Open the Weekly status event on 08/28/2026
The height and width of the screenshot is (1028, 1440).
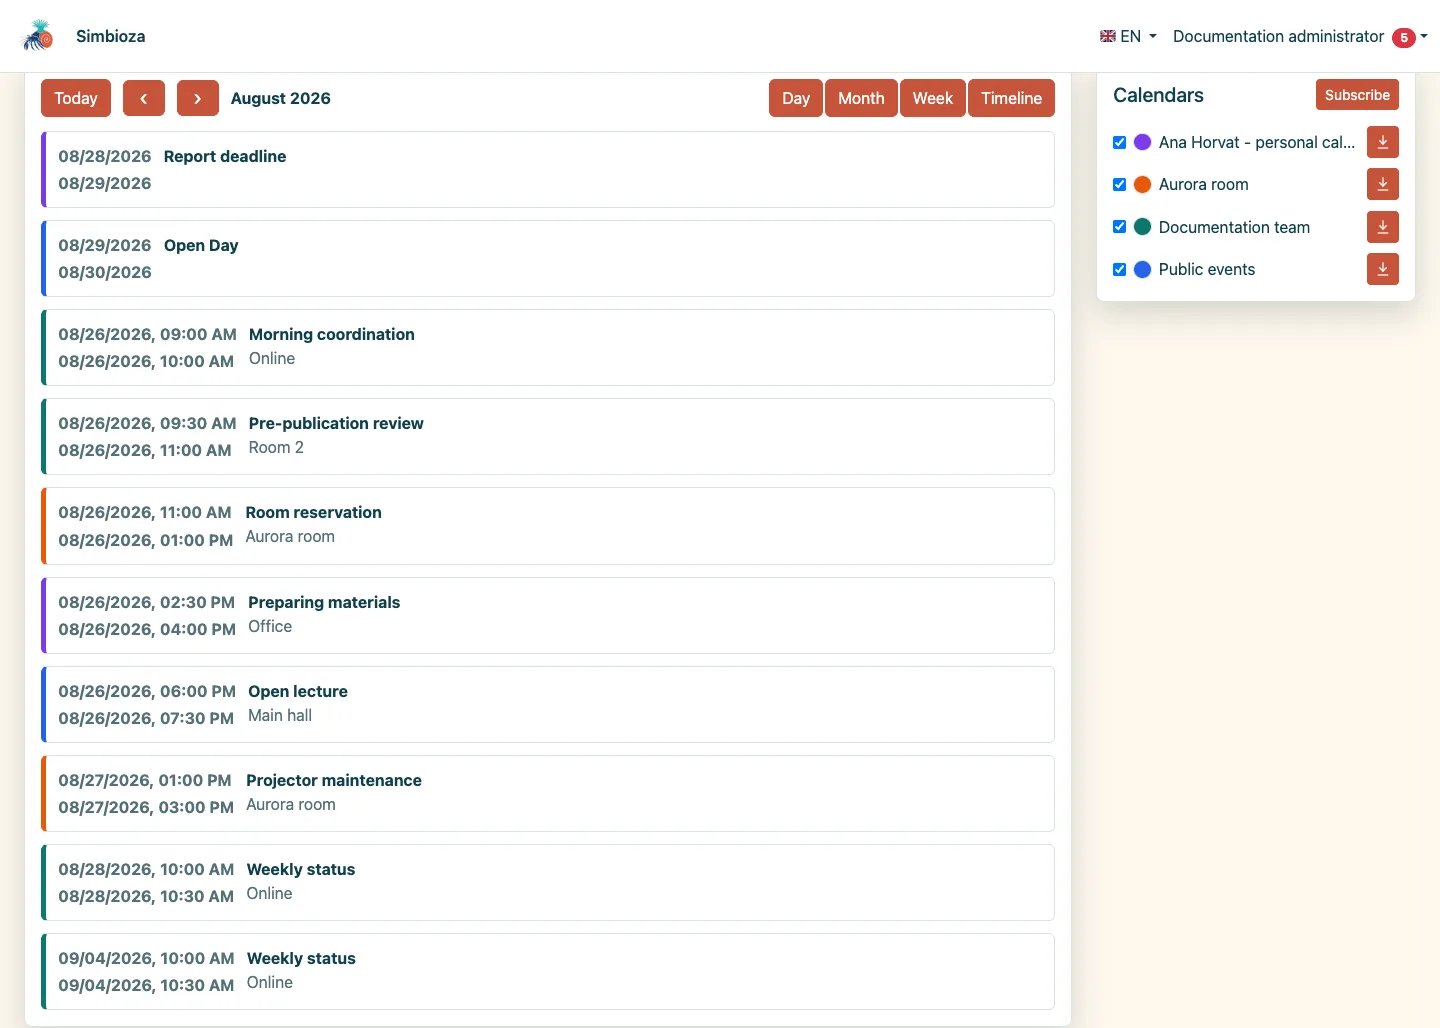[x=548, y=883]
